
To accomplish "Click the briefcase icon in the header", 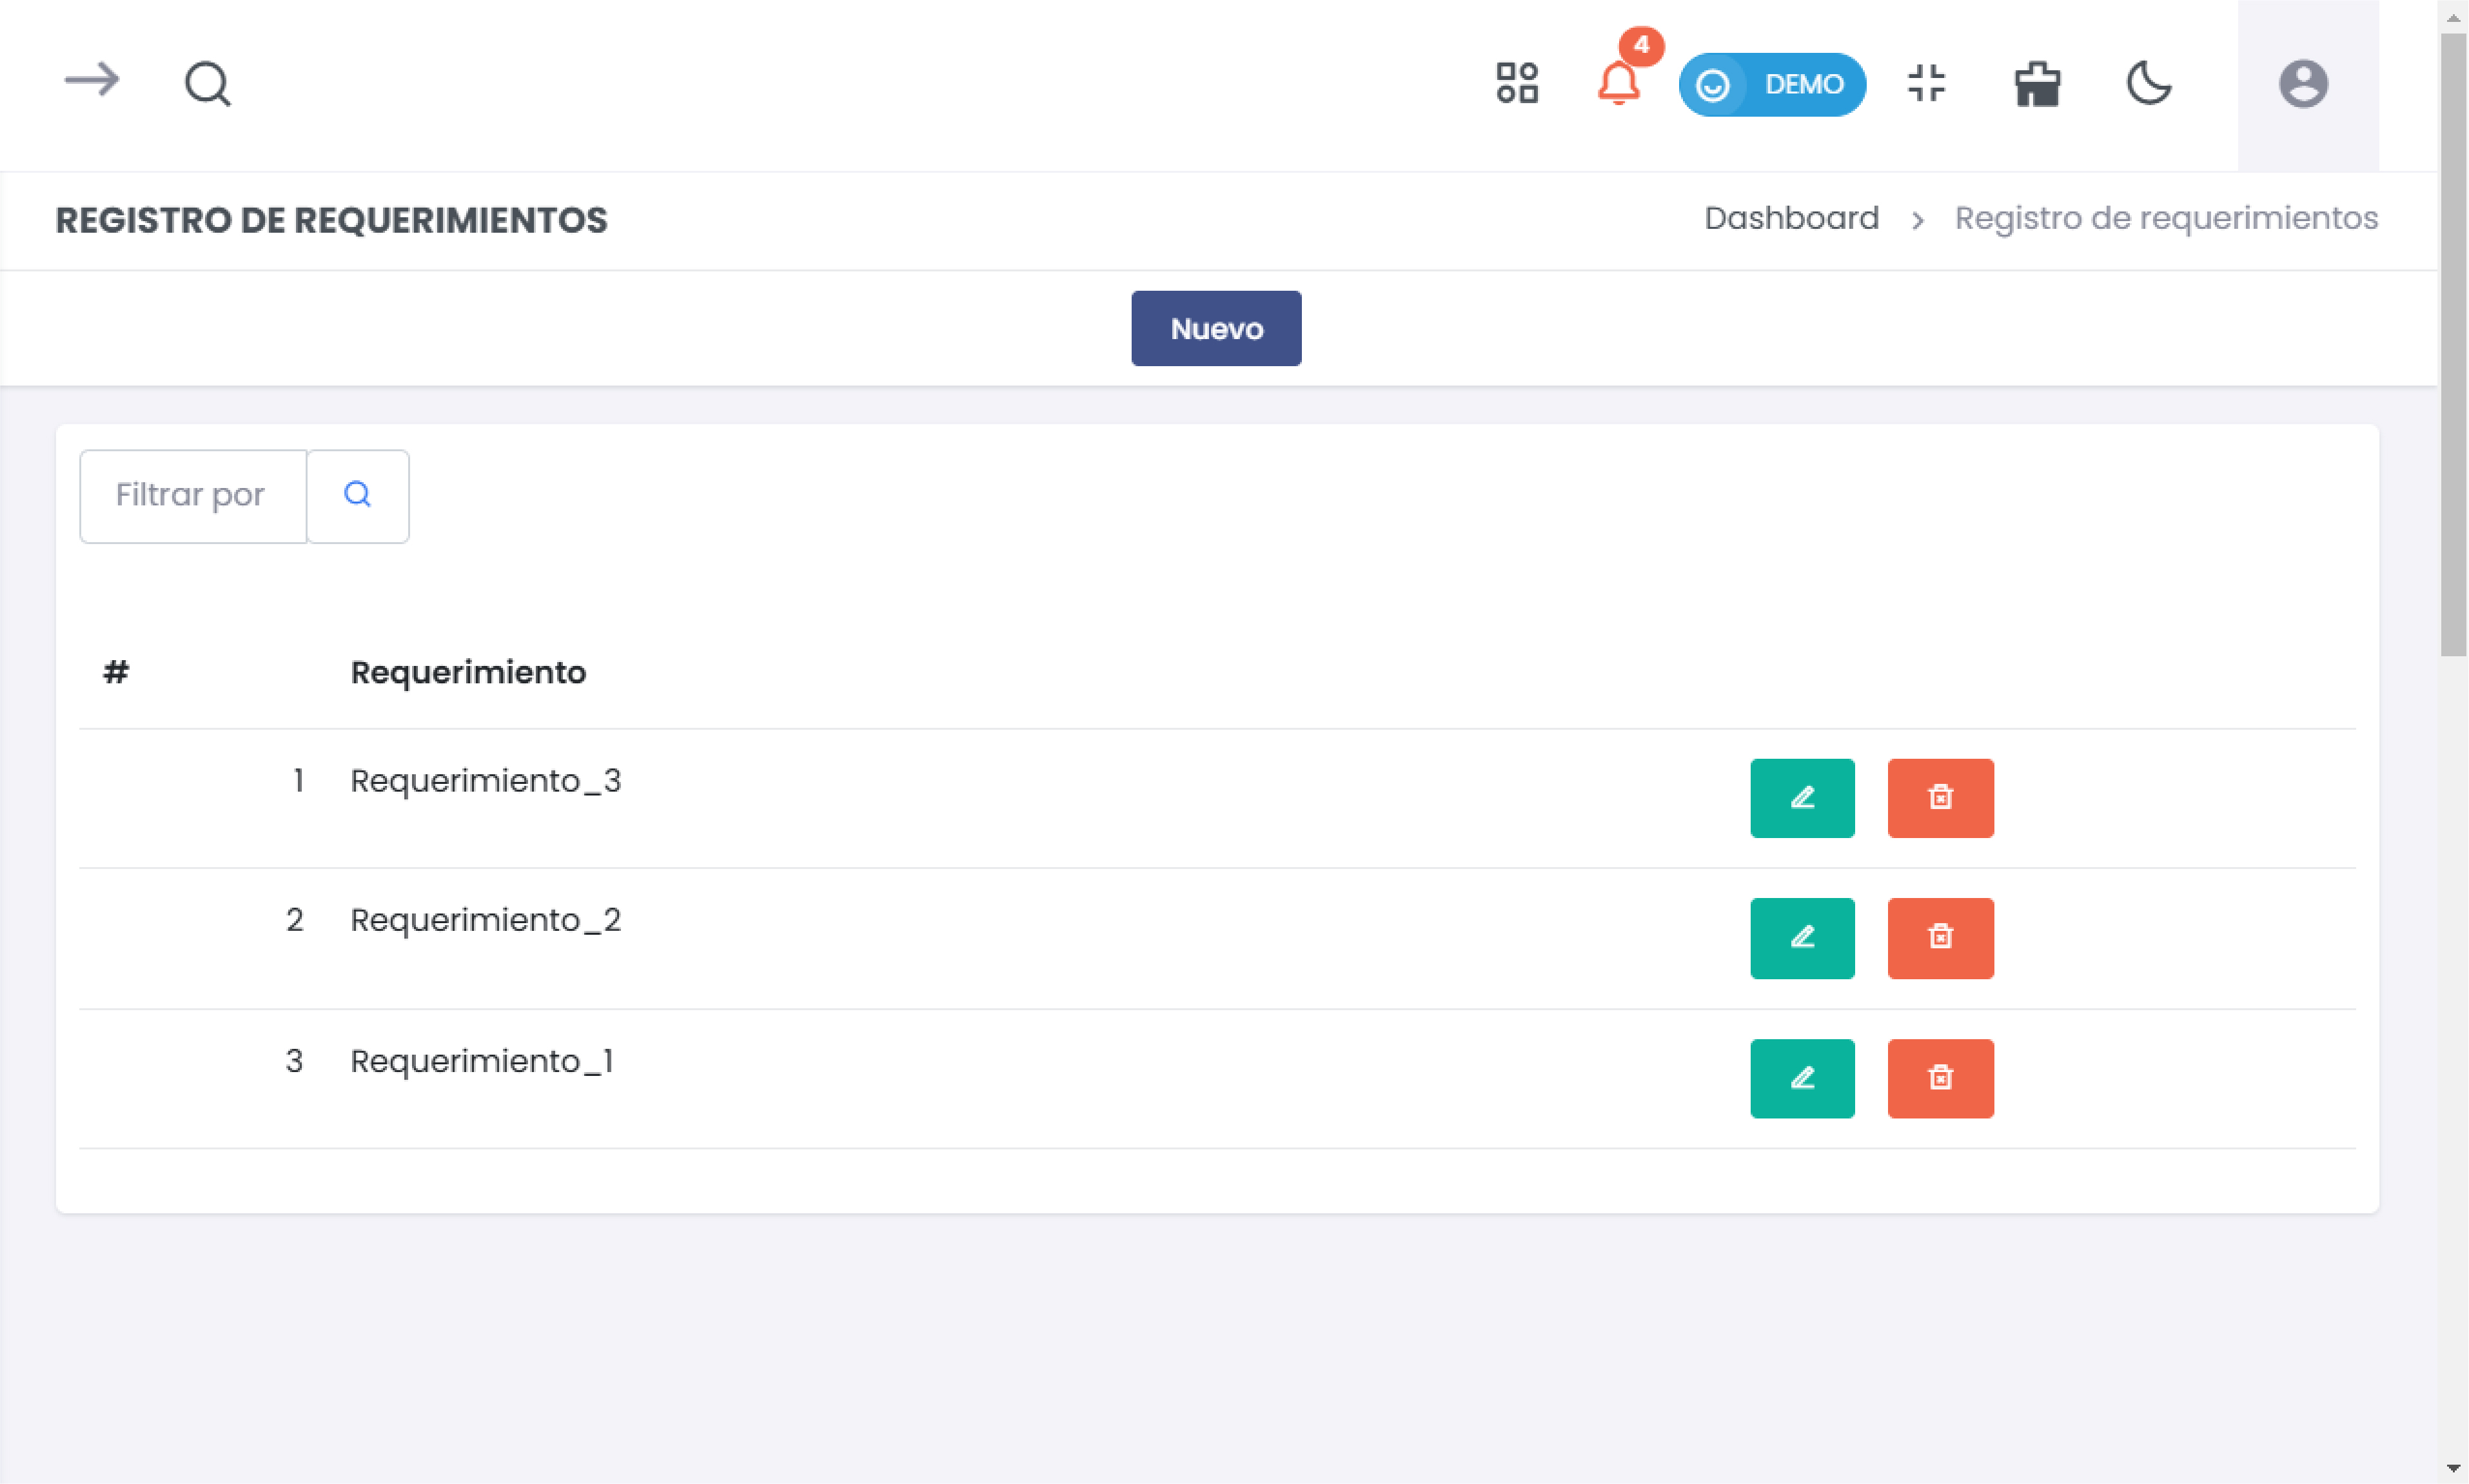I will [2037, 84].
